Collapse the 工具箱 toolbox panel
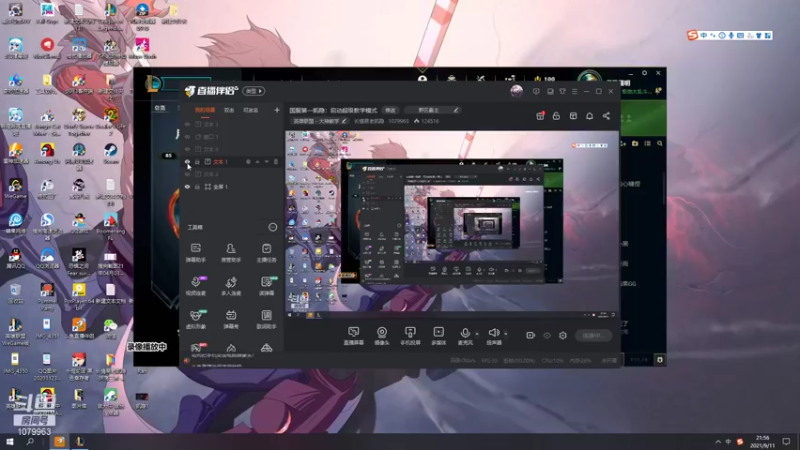 273,227
